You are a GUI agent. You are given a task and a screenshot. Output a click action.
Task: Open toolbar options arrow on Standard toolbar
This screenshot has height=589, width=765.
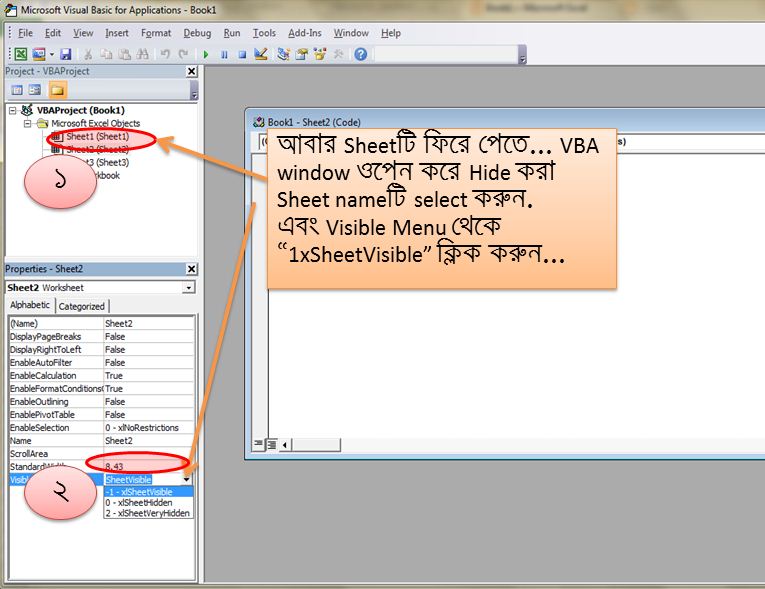point(522,55)
